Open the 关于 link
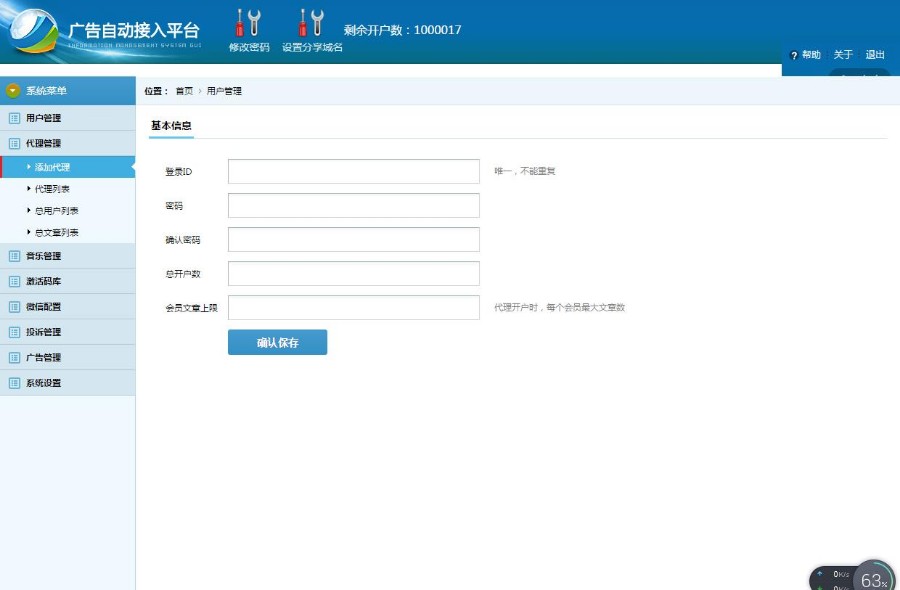Screen dimensions: 900x590 tap(843, 55)
